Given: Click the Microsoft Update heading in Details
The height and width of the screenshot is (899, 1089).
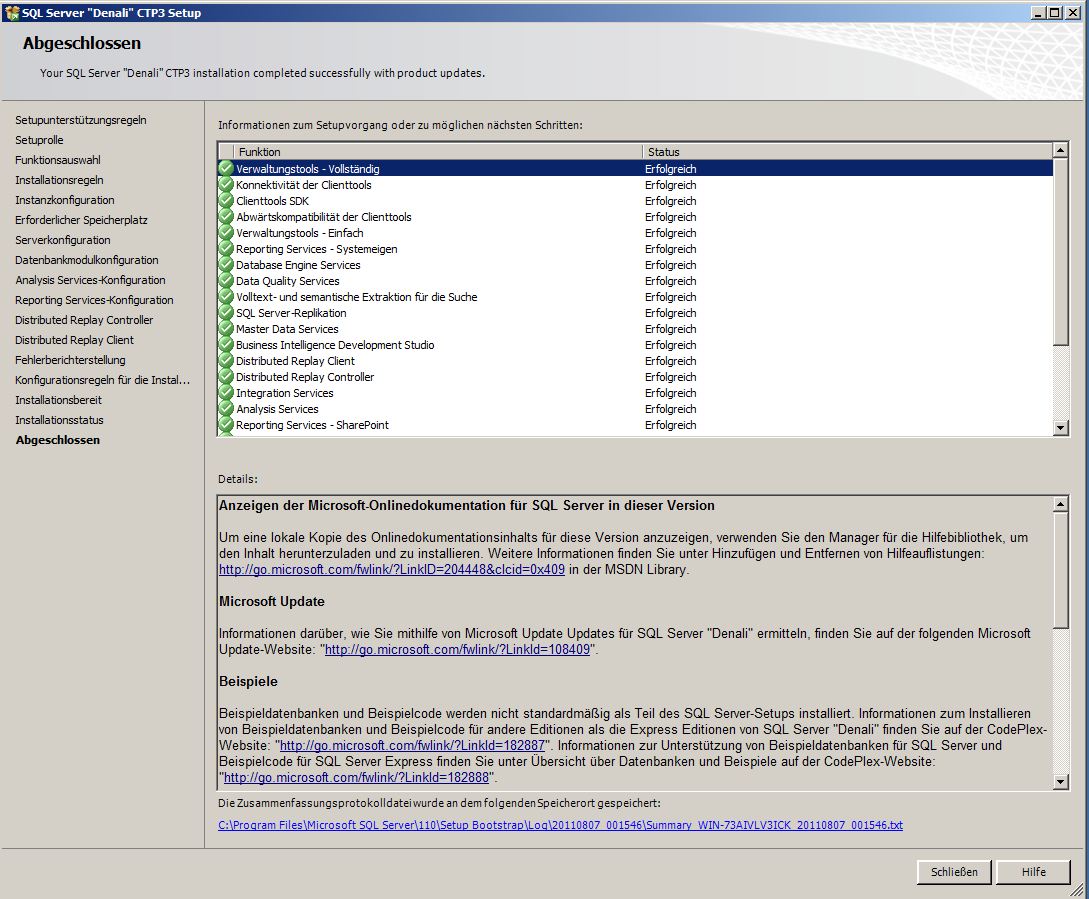Looking at the screenshot, I should tap(272, 601).
